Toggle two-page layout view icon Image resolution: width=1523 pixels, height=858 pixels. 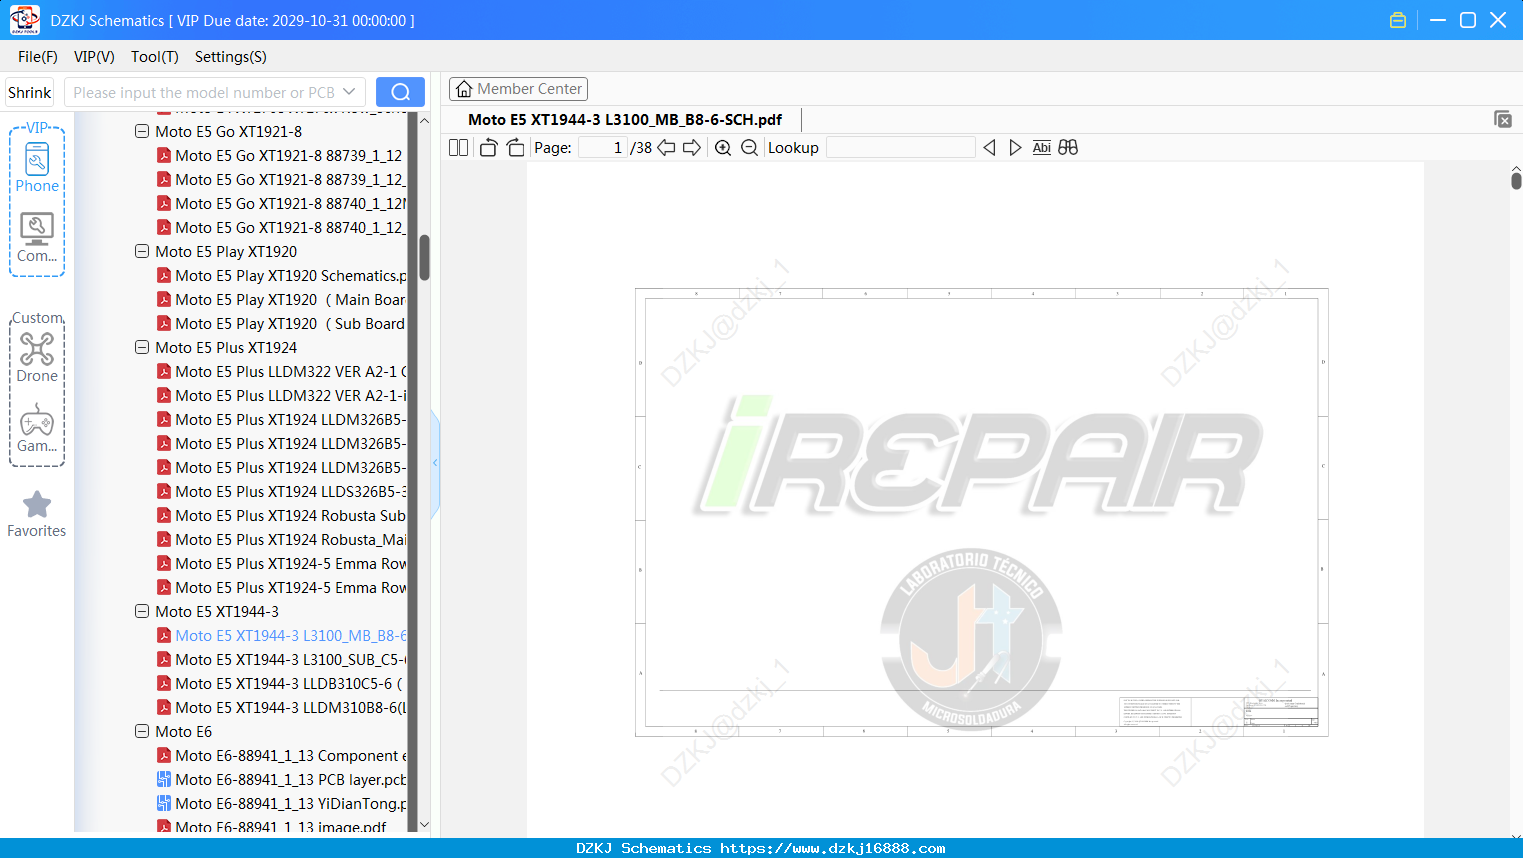coord(459,147)
